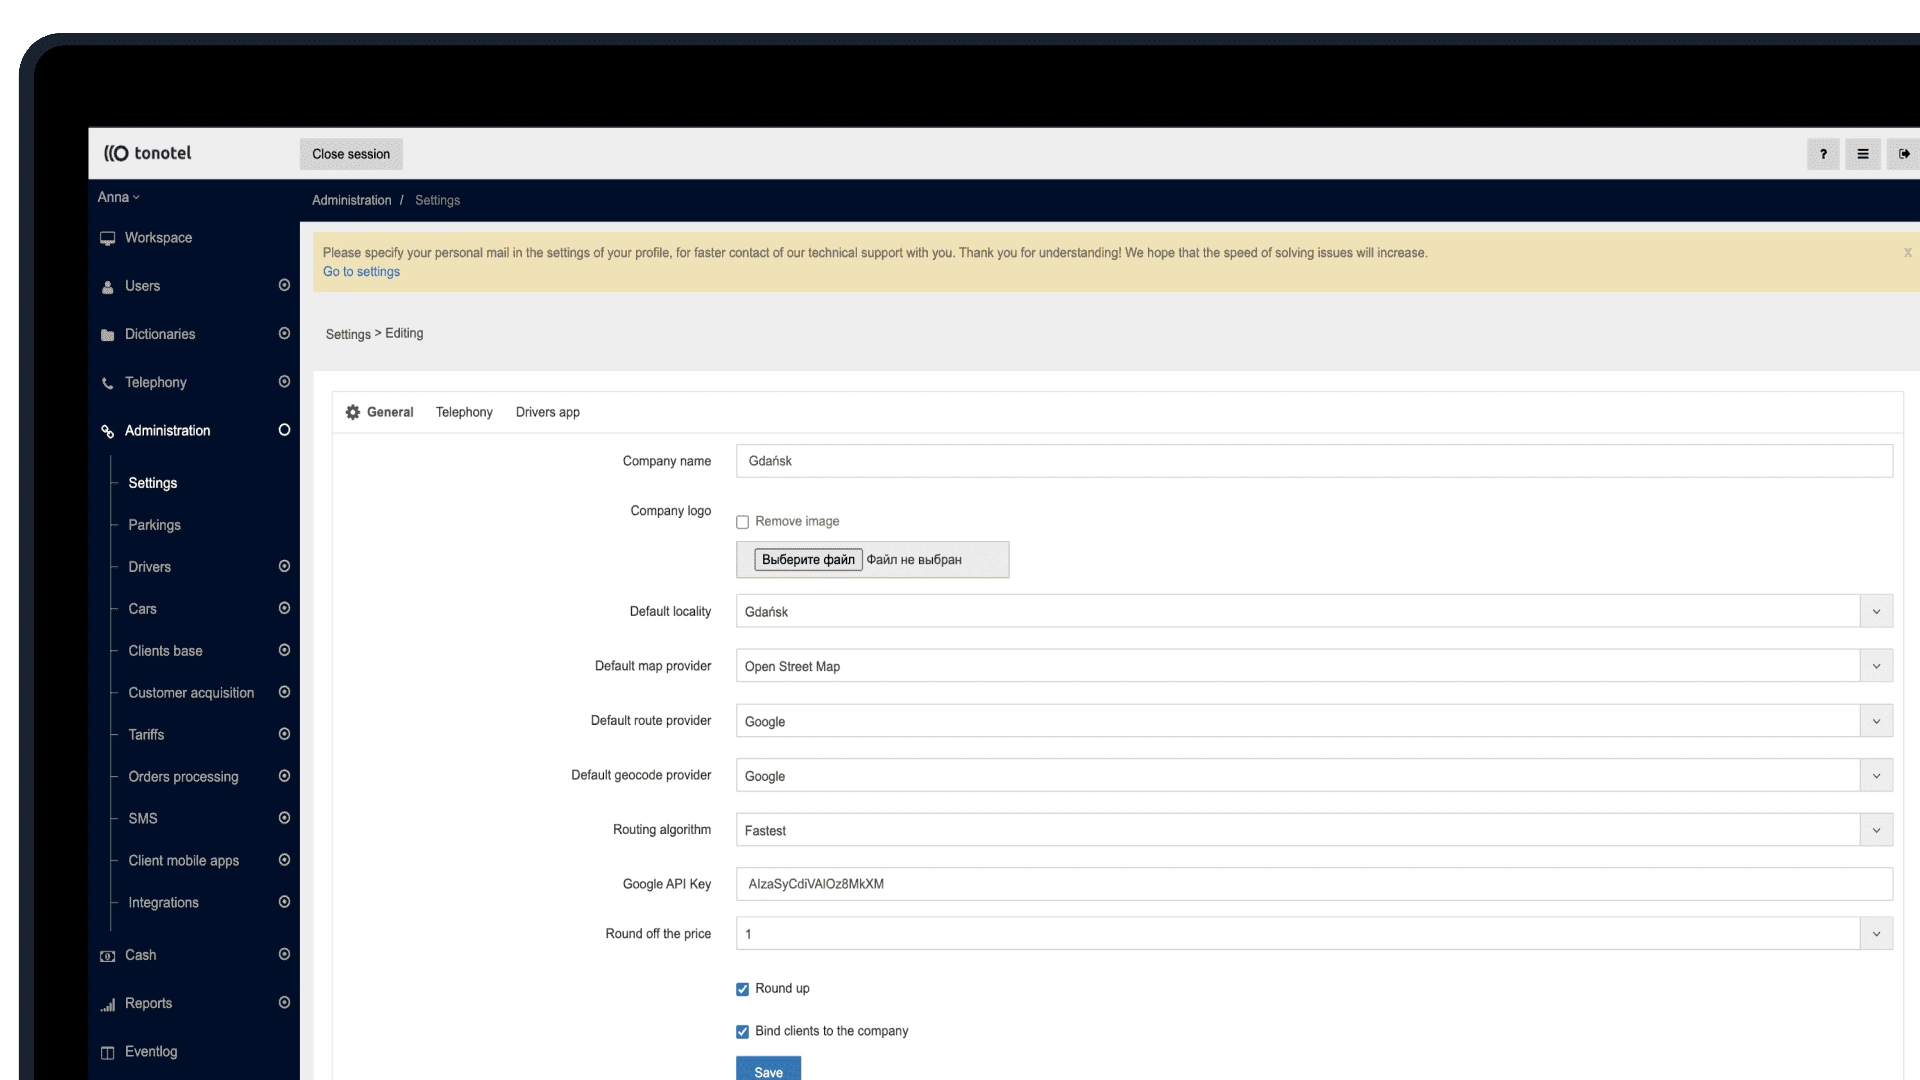1920x1080 pixels.
Task: Open the Default map provider dropdown
Action: pos(1875,666)
